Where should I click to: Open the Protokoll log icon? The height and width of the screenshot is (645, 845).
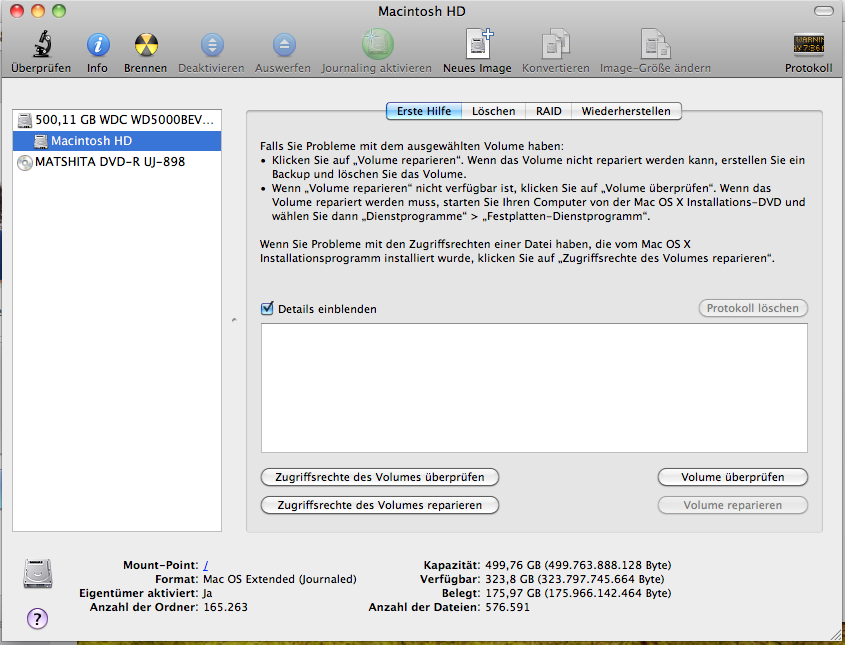pos(808,45)
